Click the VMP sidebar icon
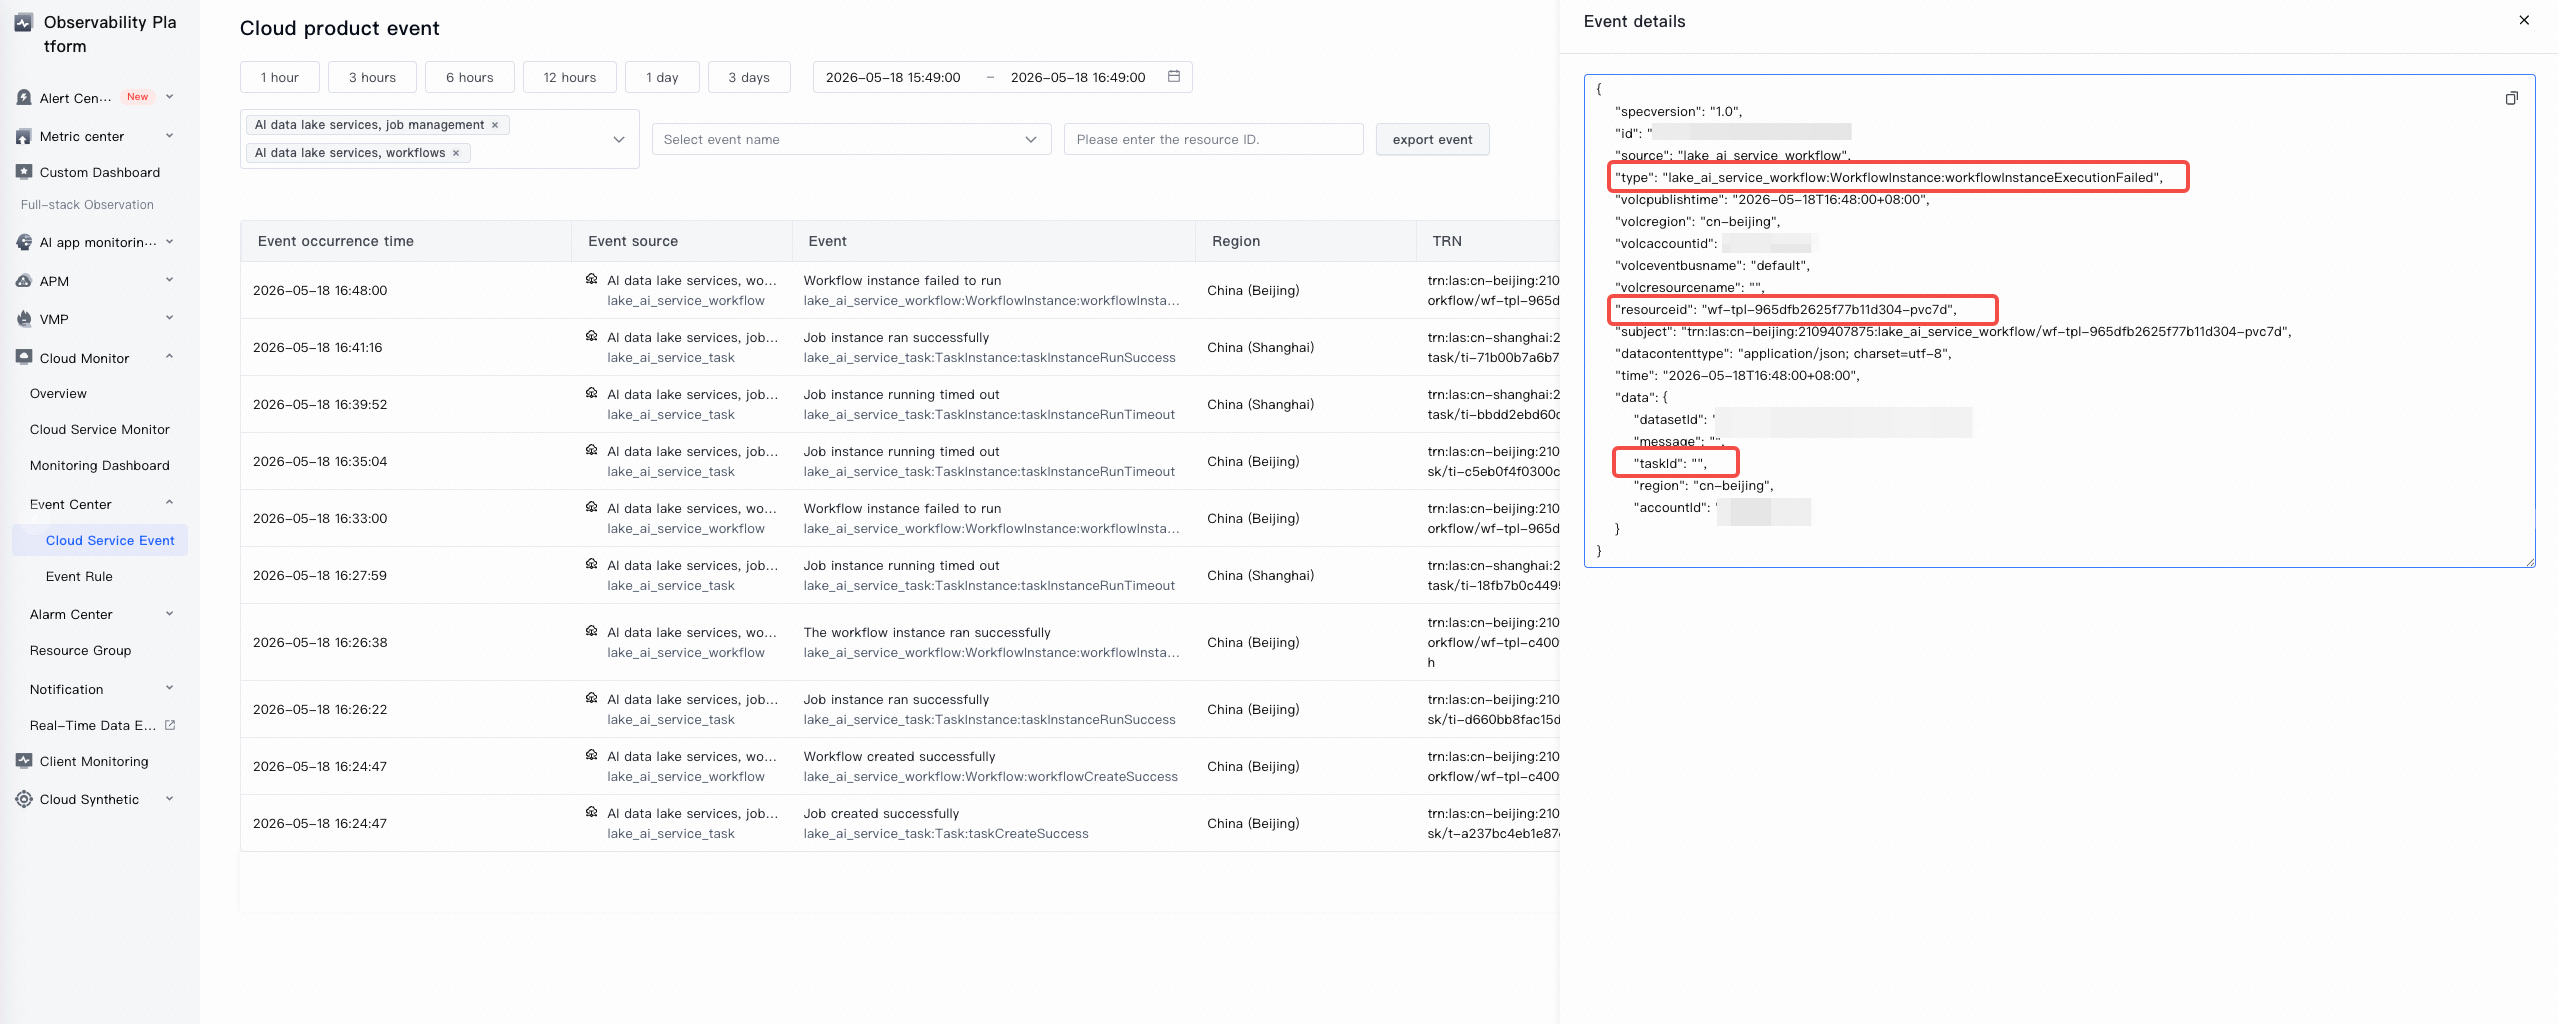This screenshot has height=1024, width=2558. [x=24, y=319]
